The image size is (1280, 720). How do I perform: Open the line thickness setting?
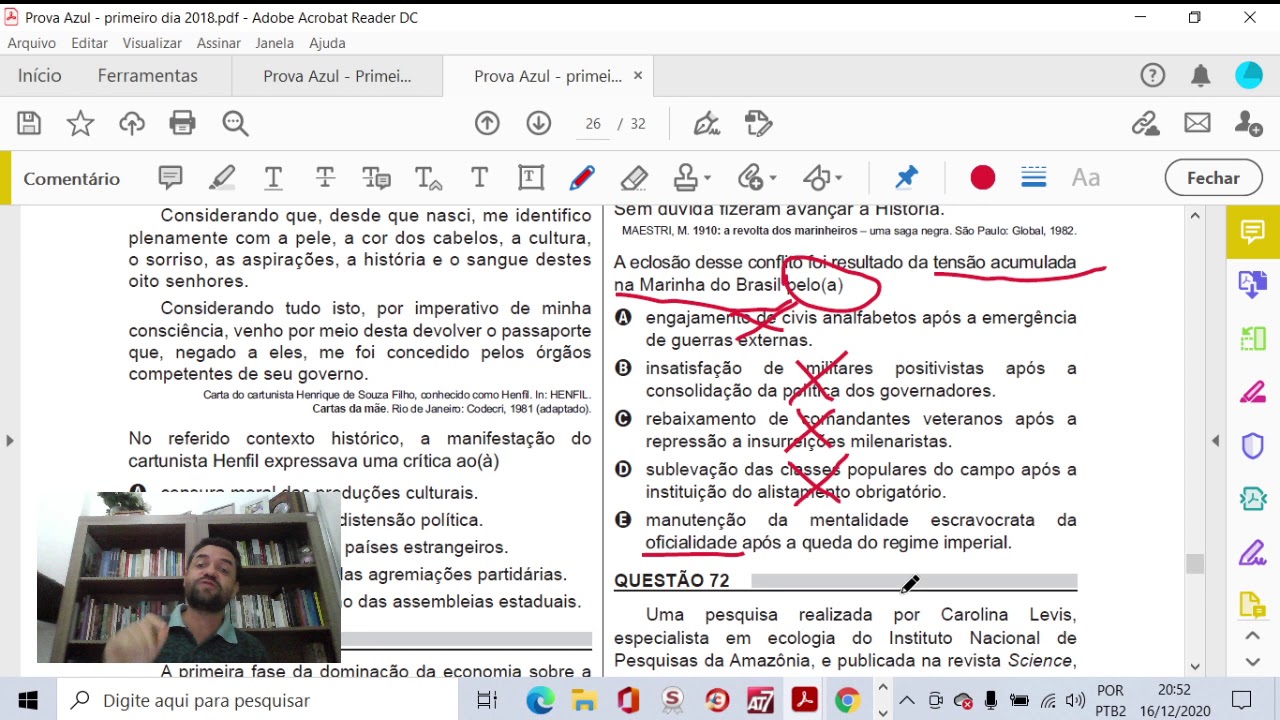pos(1034,178)
